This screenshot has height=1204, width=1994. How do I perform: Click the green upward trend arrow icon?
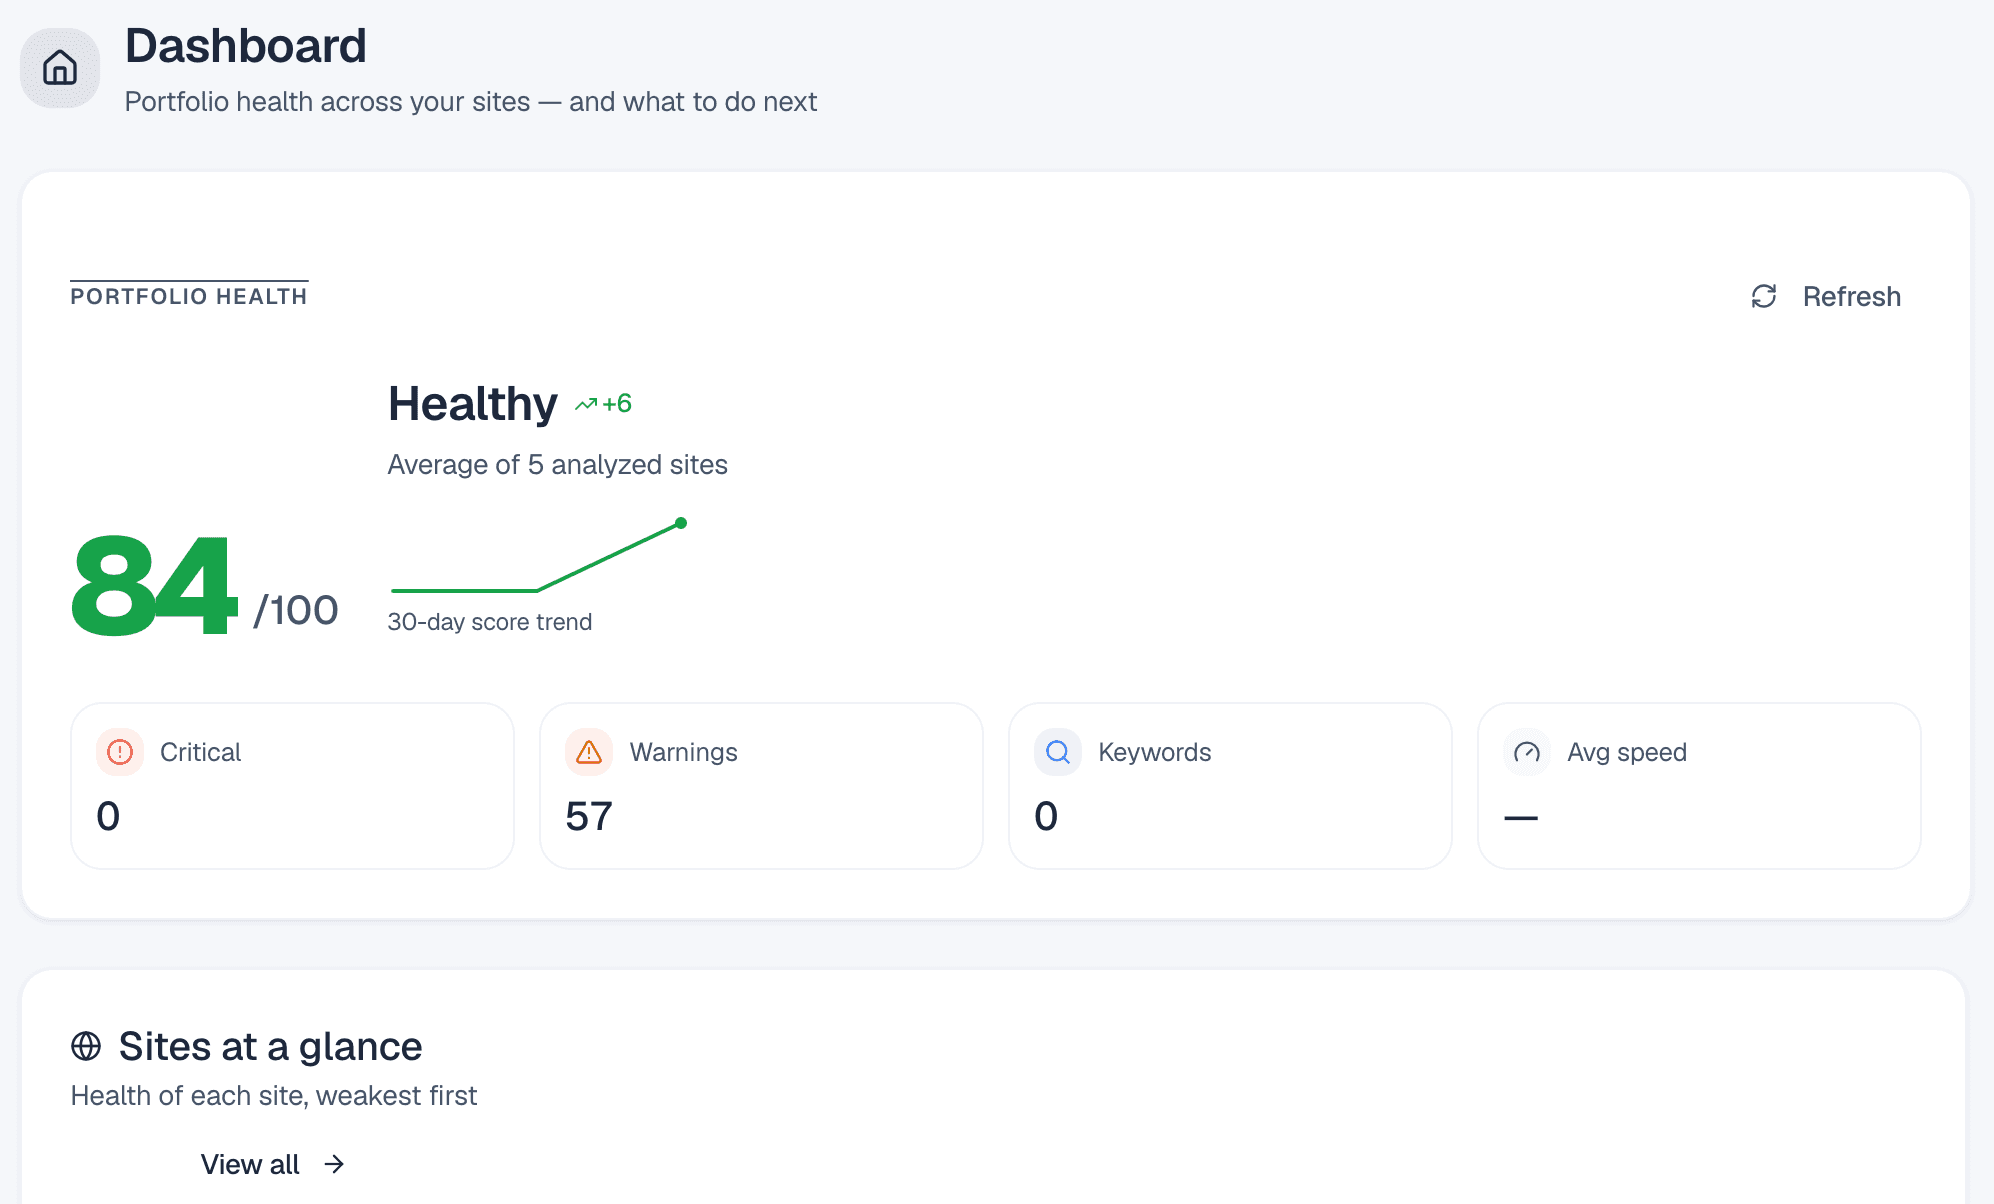coord(586,404)
